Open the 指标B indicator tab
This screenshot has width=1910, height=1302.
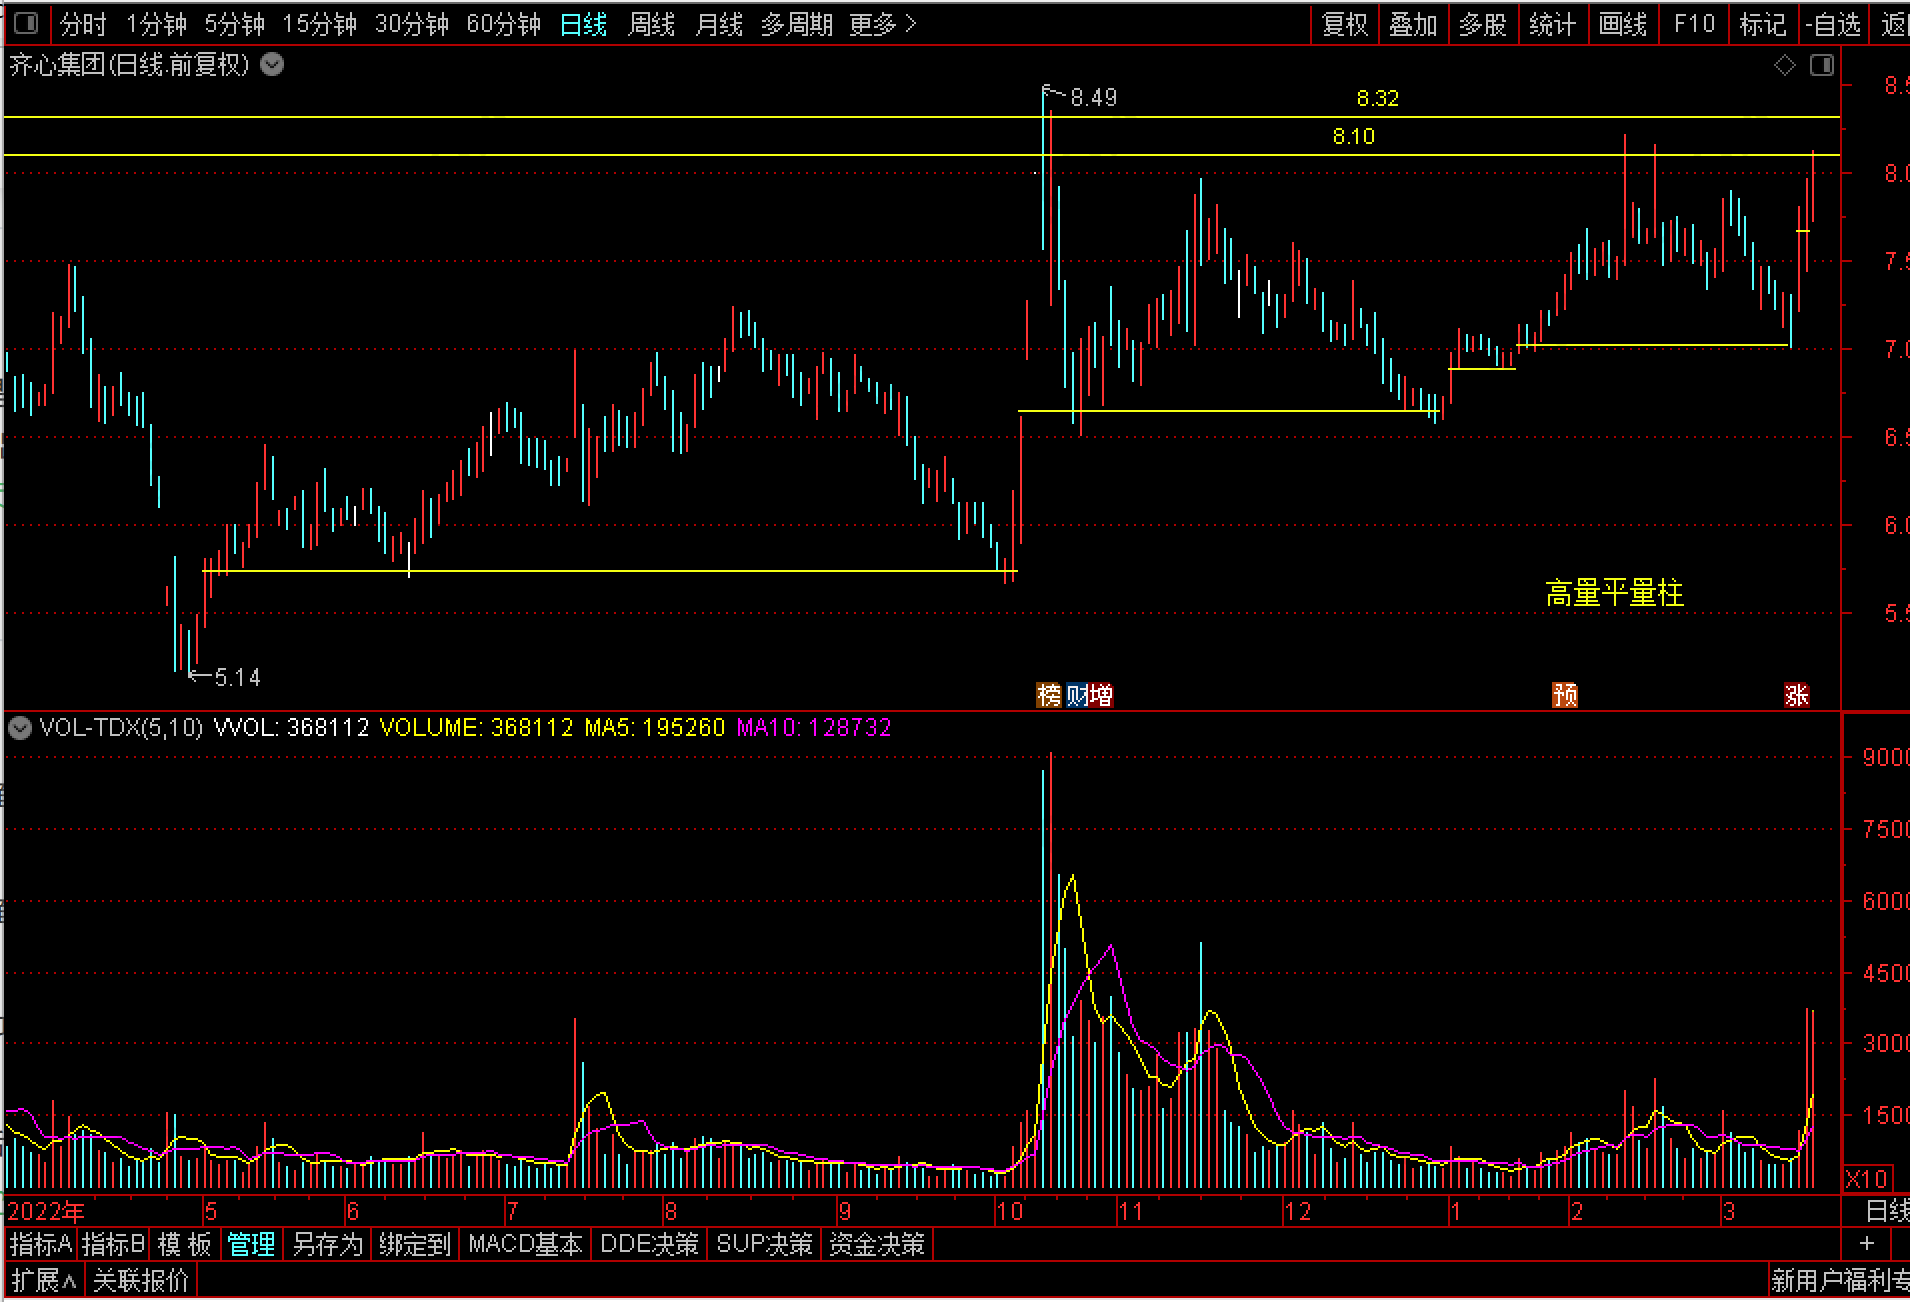[114, 1245]
